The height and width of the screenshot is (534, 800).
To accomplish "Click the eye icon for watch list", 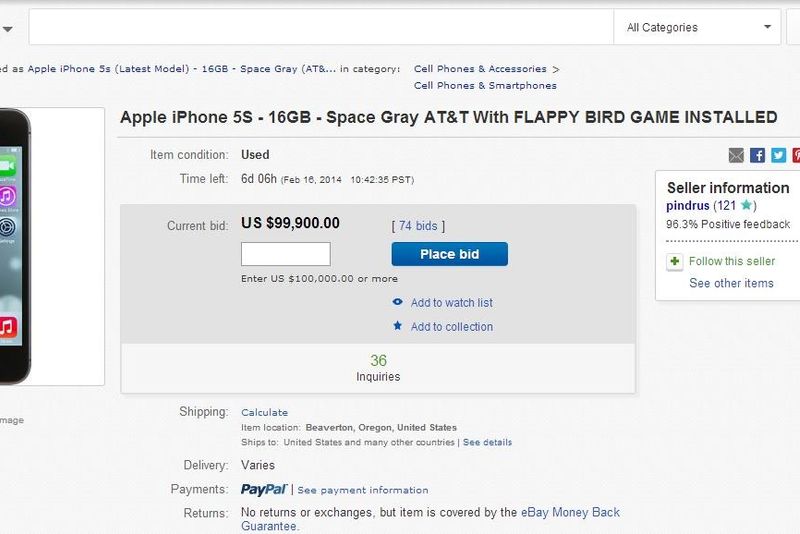I will (x=398, y=302).
